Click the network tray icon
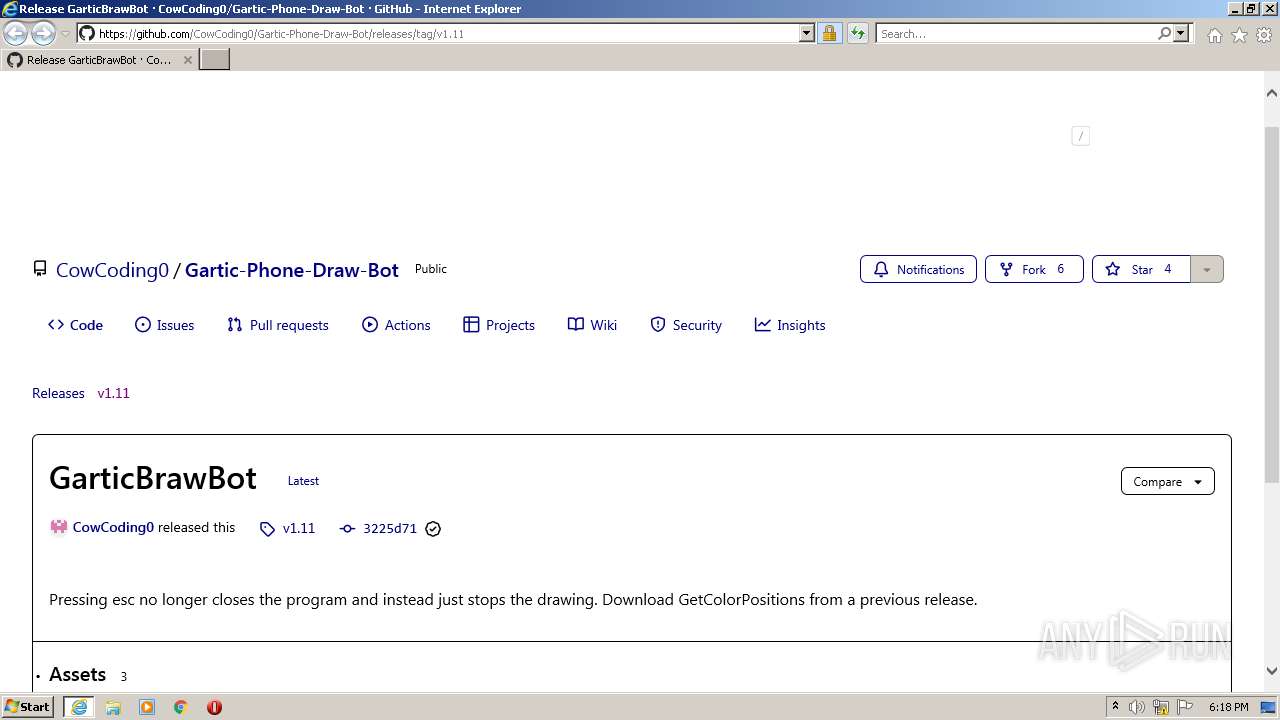The height and width of the screenshot is (720, 1280). click(x=1161, y=707)
